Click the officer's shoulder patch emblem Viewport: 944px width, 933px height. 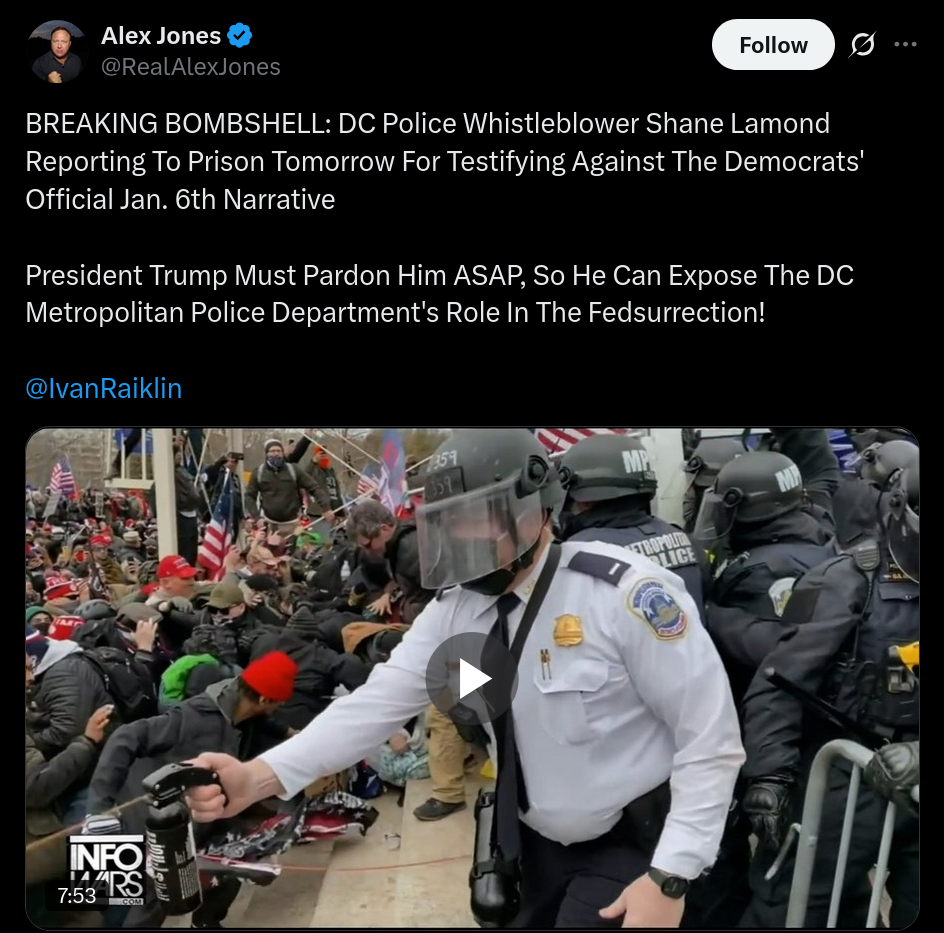657,609
